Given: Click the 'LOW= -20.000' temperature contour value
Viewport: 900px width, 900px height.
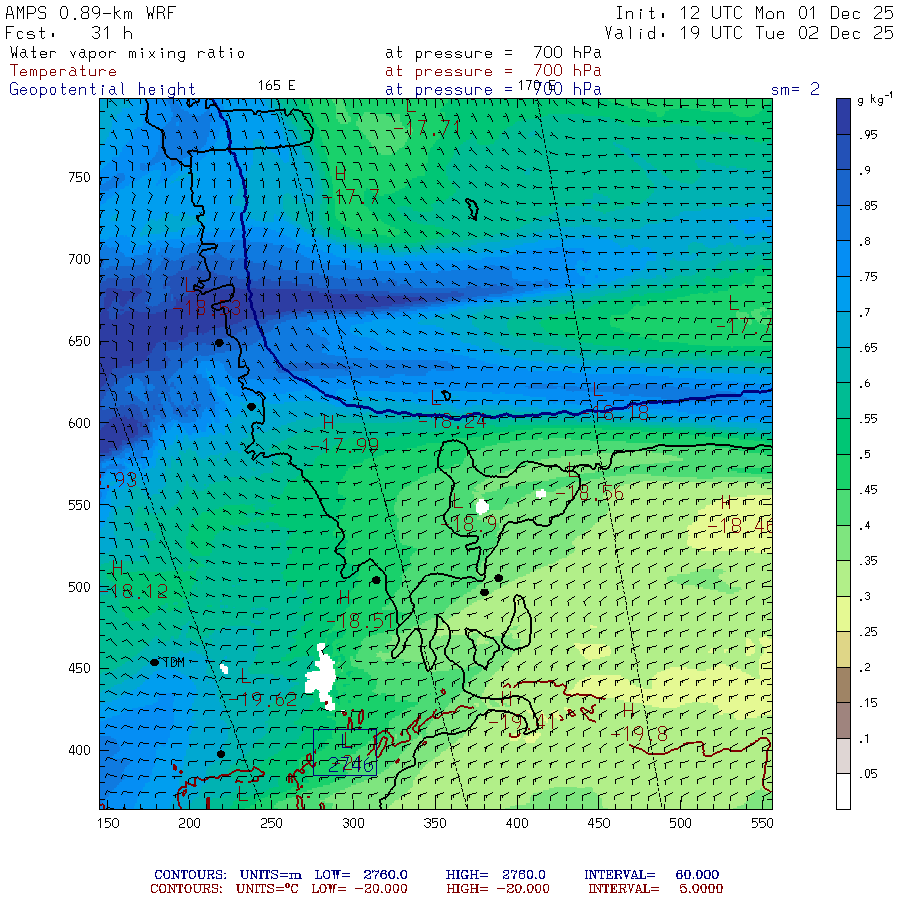Looking at the screenshot, I should click(359, 889).
